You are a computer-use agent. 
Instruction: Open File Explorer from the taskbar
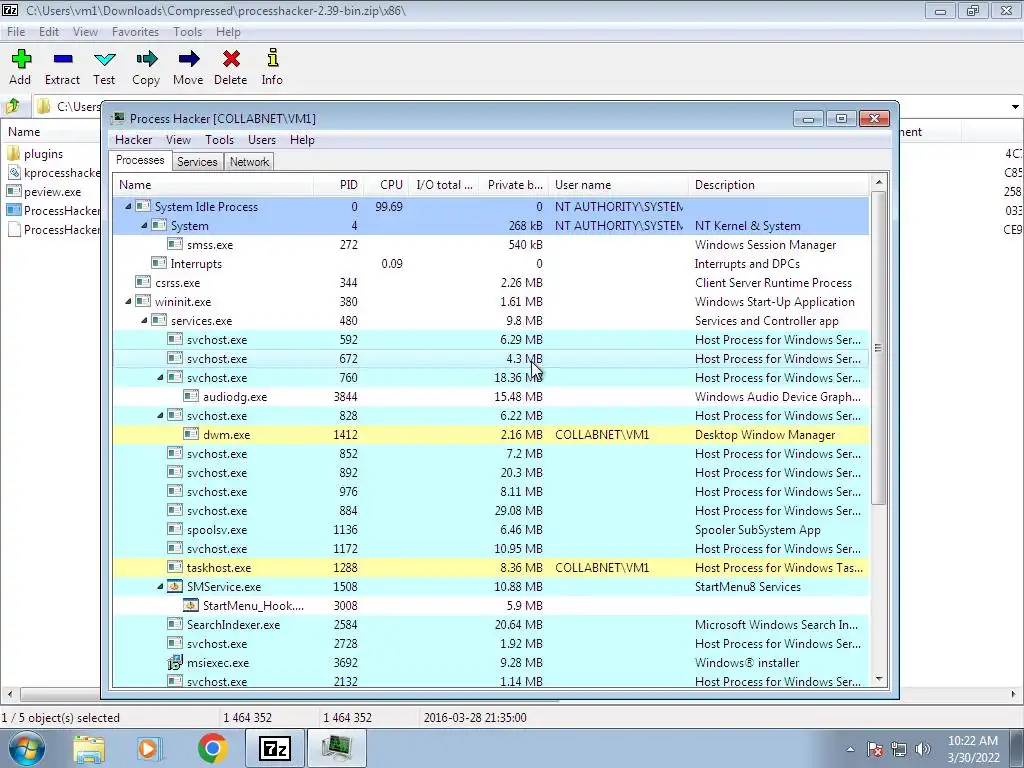coord(89,749)
